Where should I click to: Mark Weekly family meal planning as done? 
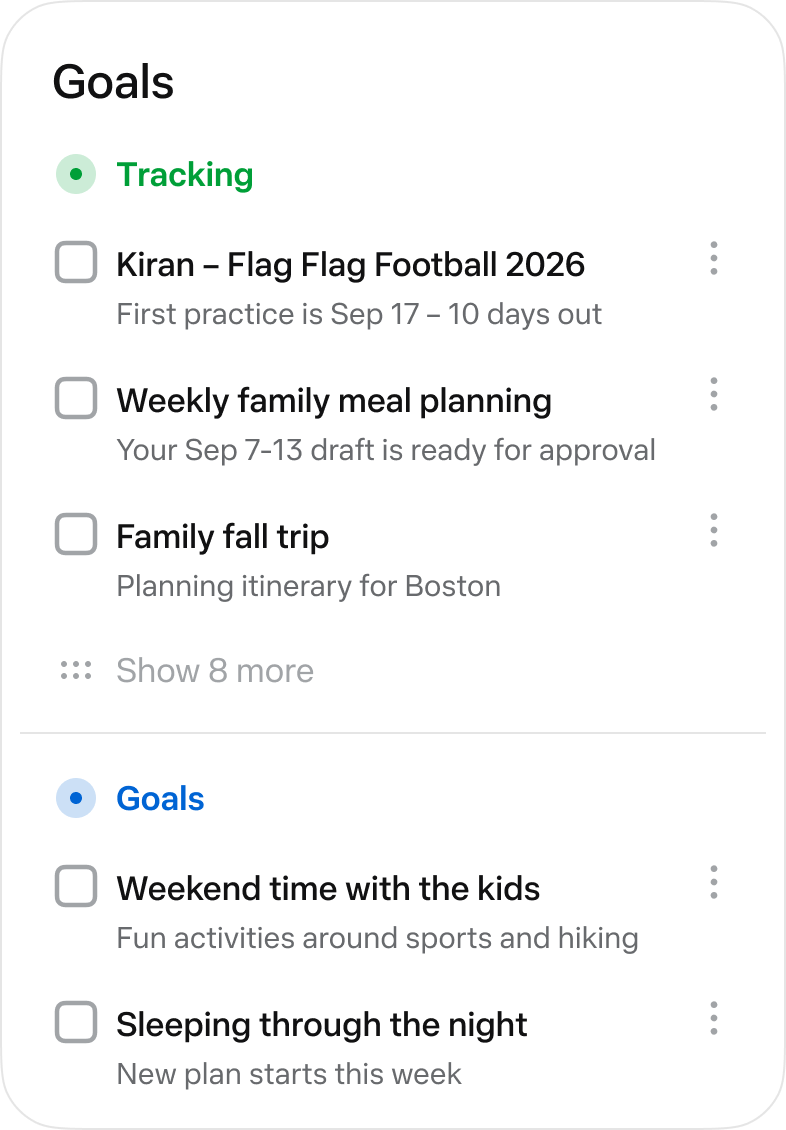tap(76, 398)
